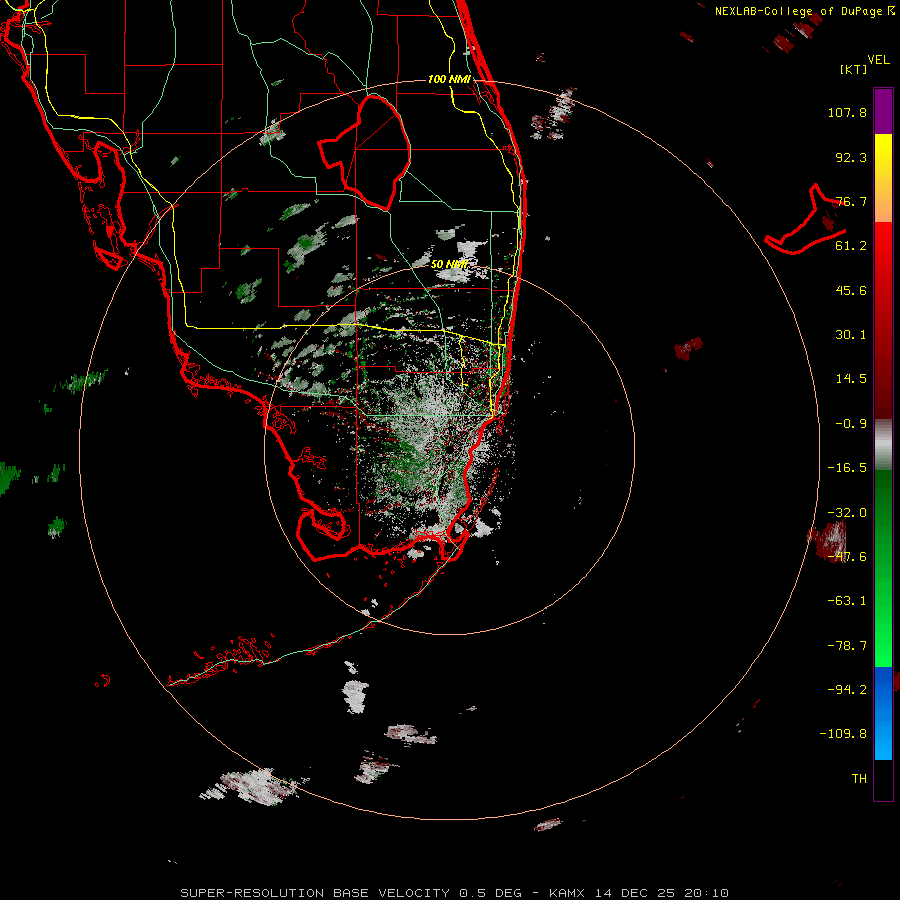Select the -16.5 legend value
900x900 pixels.
pos(847,468)
